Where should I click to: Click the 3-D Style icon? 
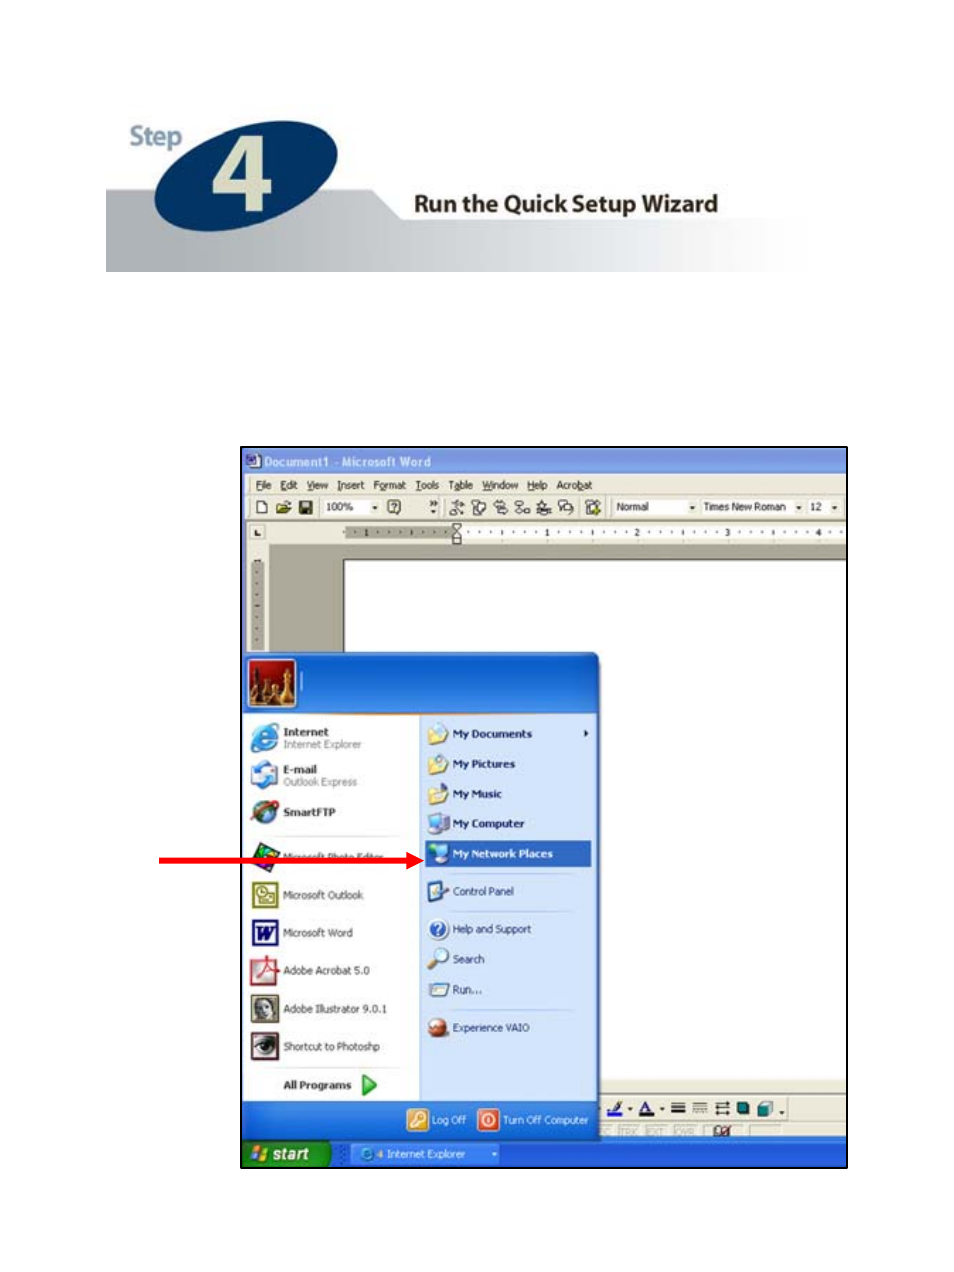click(765, 1108)
